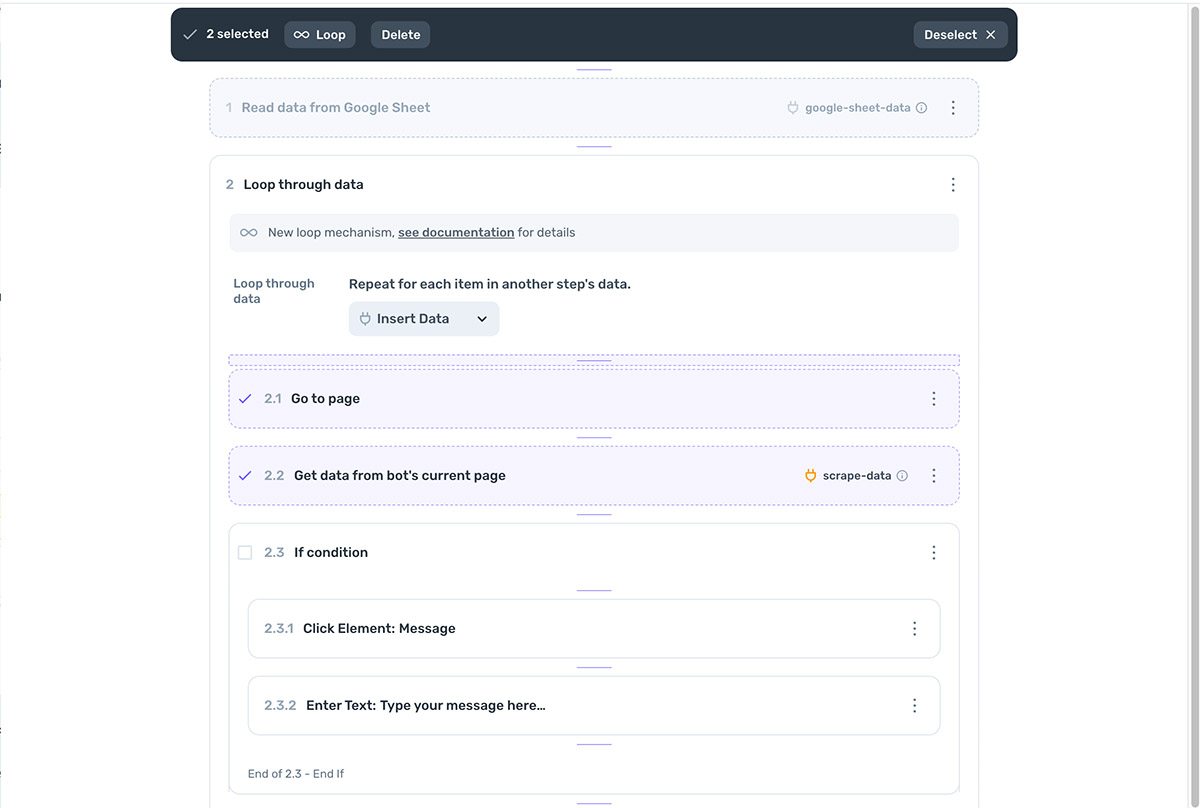Click the insert-step line above step 1
Viewport: 1200px width, 808px height.
point(594,70)
